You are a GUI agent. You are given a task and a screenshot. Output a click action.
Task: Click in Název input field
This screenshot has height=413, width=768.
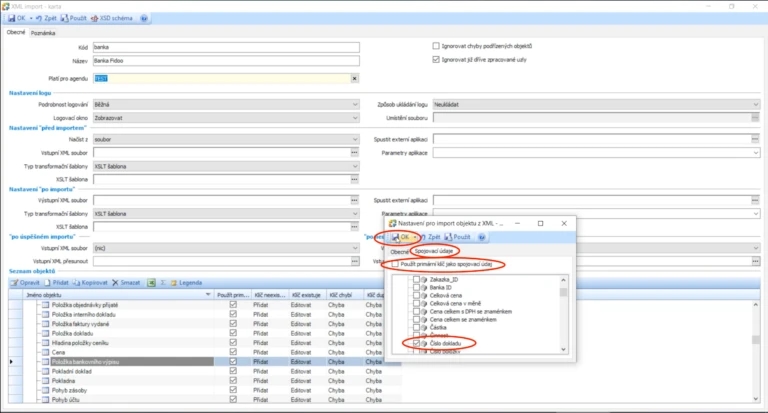[226, 61]
